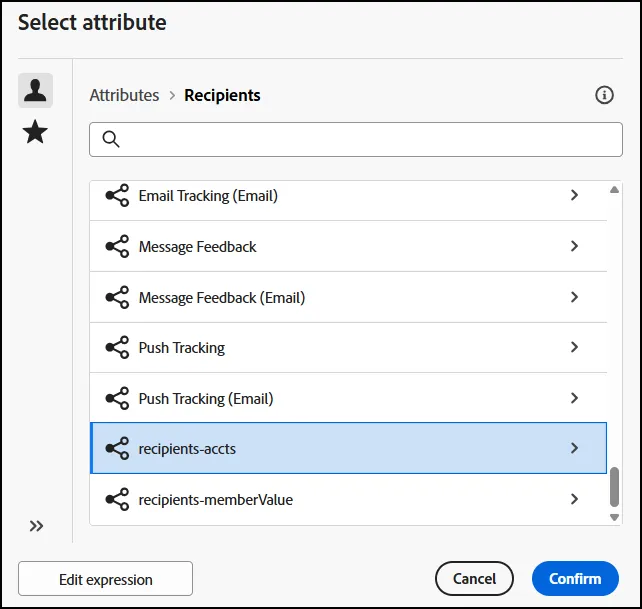Open the favorites star icon

[x=35, y=132]
